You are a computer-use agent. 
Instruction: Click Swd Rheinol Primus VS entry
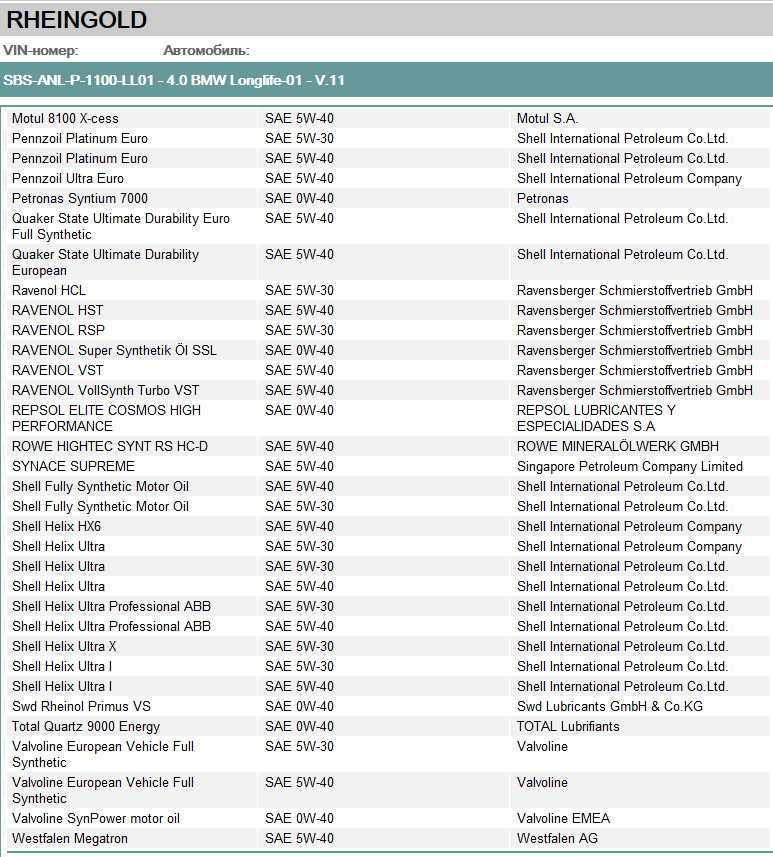pos(81,707)
